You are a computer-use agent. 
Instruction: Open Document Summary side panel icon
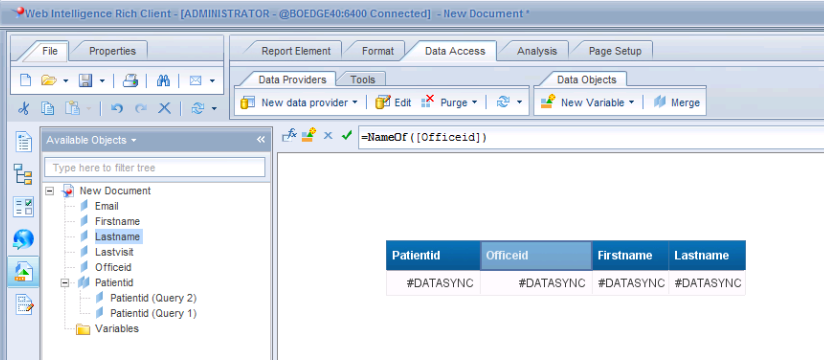click(x=24, y=143)
